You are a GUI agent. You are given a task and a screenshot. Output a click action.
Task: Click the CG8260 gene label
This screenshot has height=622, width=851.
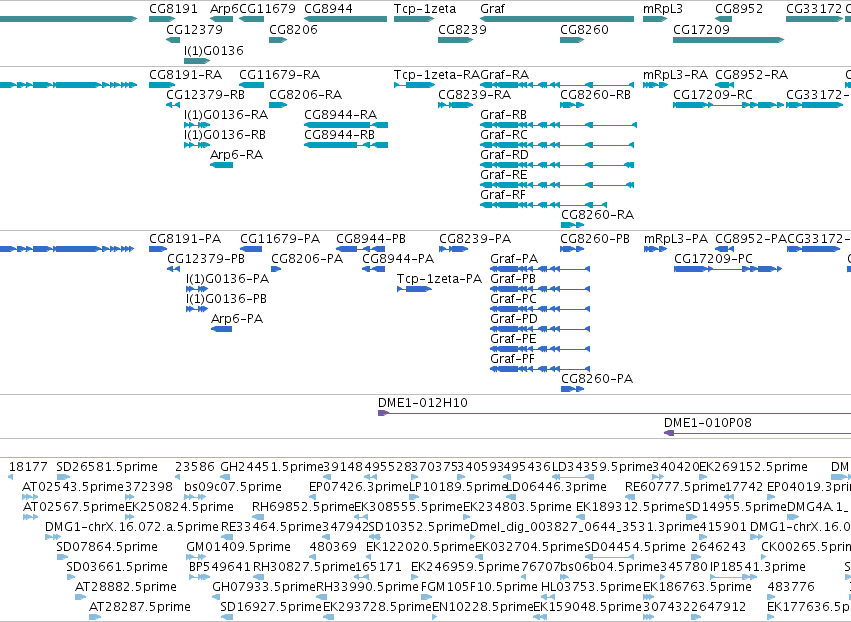pos(585,29)
